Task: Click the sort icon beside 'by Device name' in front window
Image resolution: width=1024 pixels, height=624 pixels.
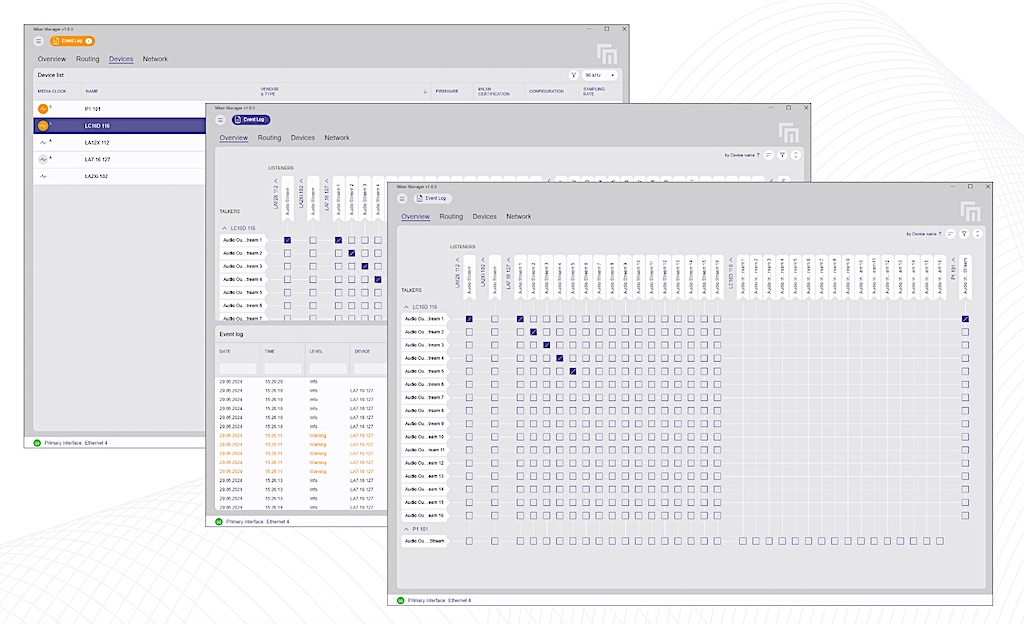Action: (950, 234)
